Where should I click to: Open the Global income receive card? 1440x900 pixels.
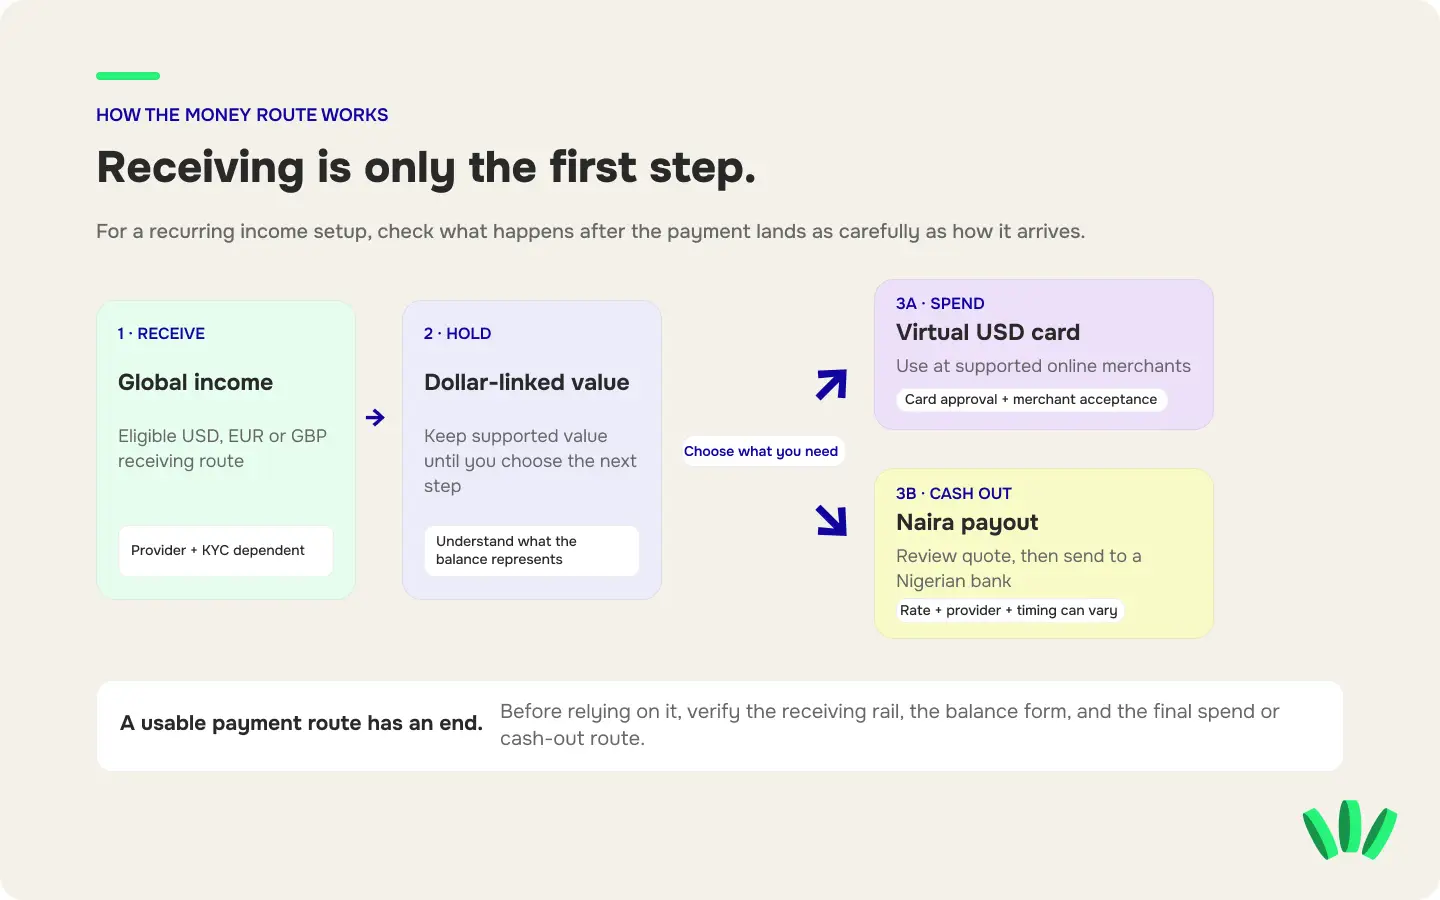point(226,450)
